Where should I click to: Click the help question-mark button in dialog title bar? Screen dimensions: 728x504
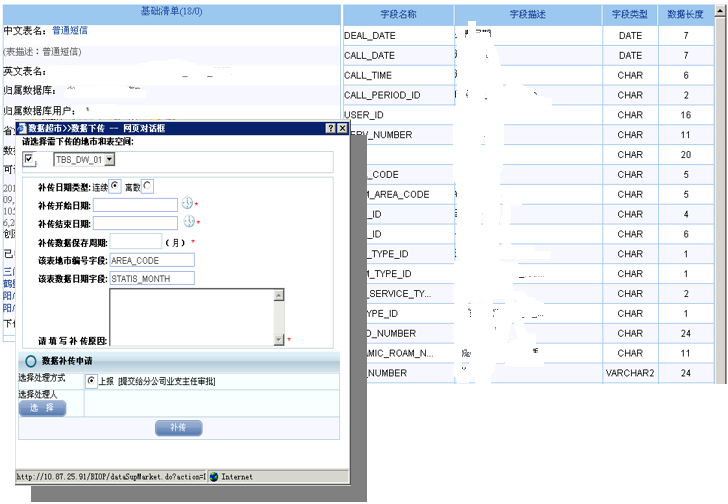tap(330, 128)
